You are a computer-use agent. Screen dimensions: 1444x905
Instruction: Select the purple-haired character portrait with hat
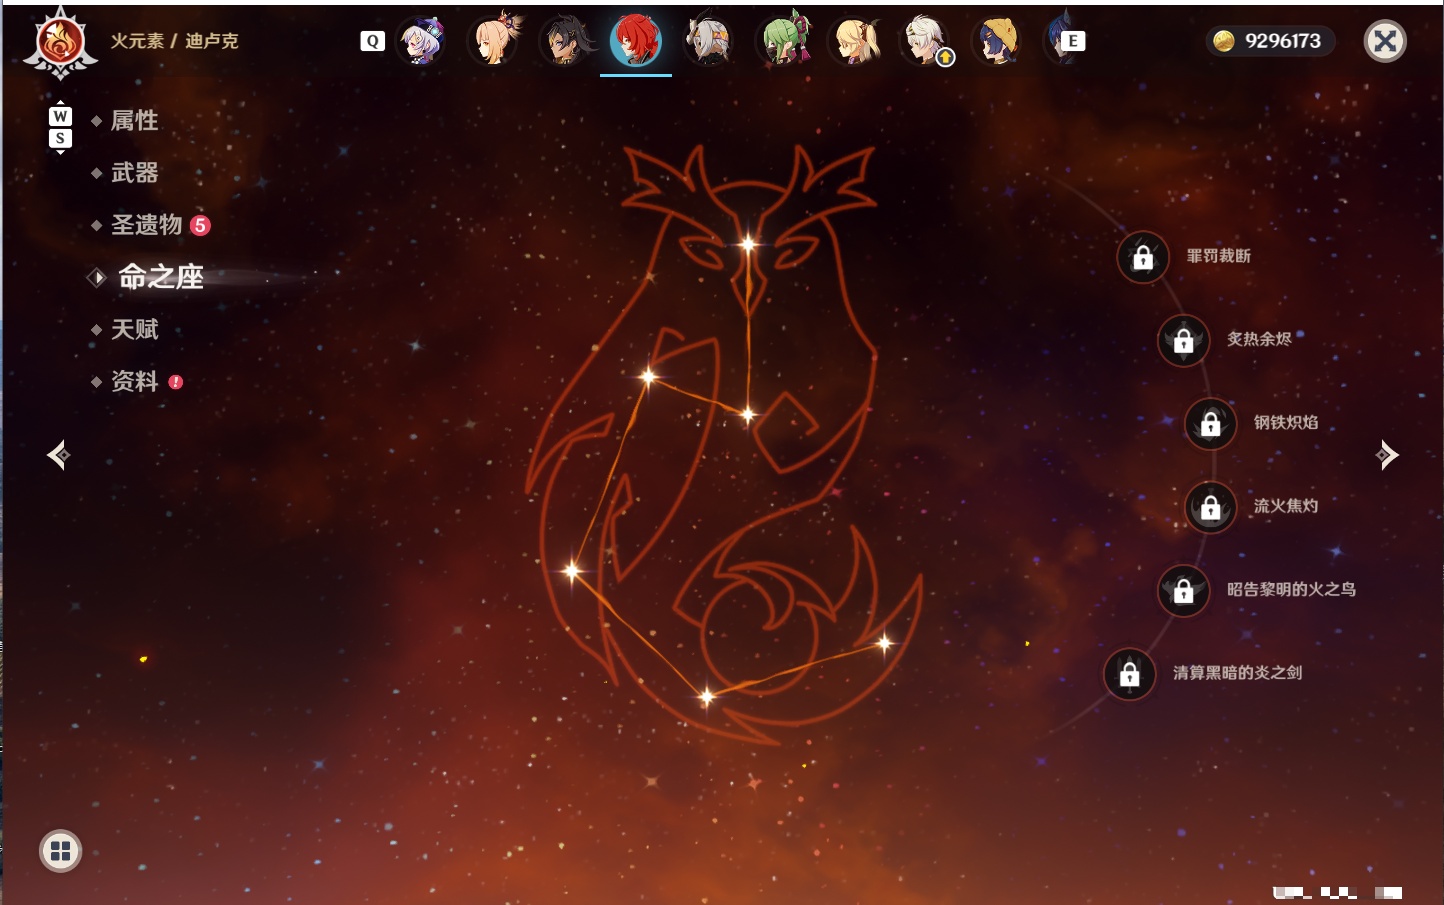(421, 41)
